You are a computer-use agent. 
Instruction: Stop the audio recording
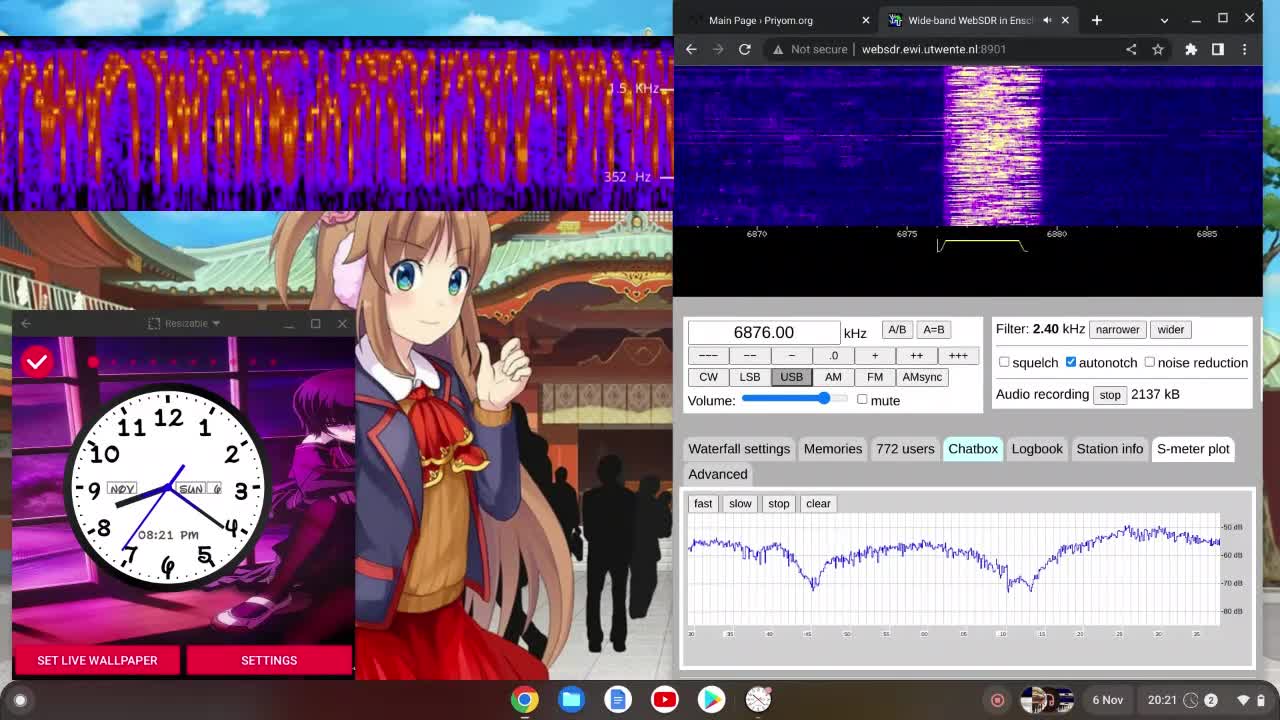click(1110, 395)
